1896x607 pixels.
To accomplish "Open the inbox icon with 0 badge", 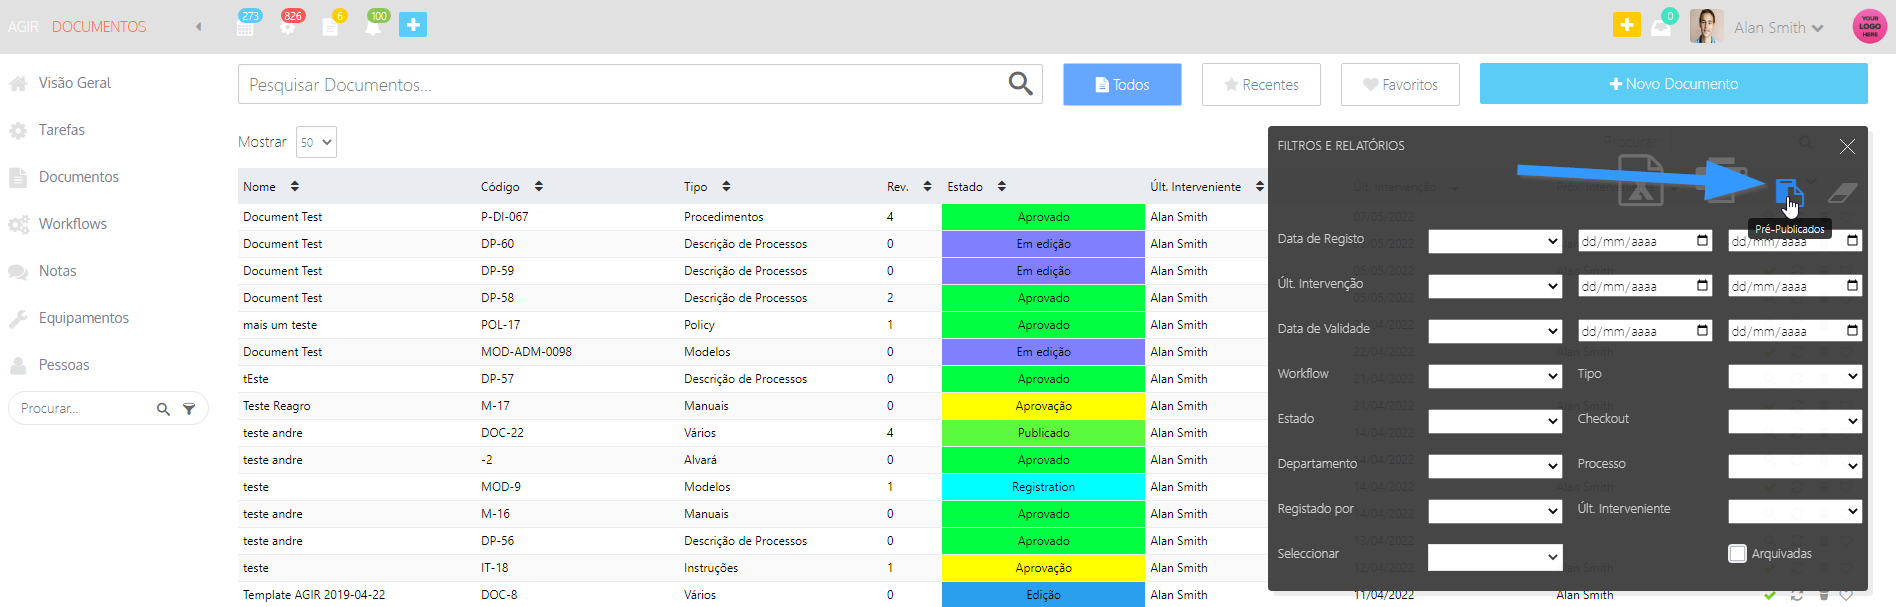I will tap(1662, 27).
